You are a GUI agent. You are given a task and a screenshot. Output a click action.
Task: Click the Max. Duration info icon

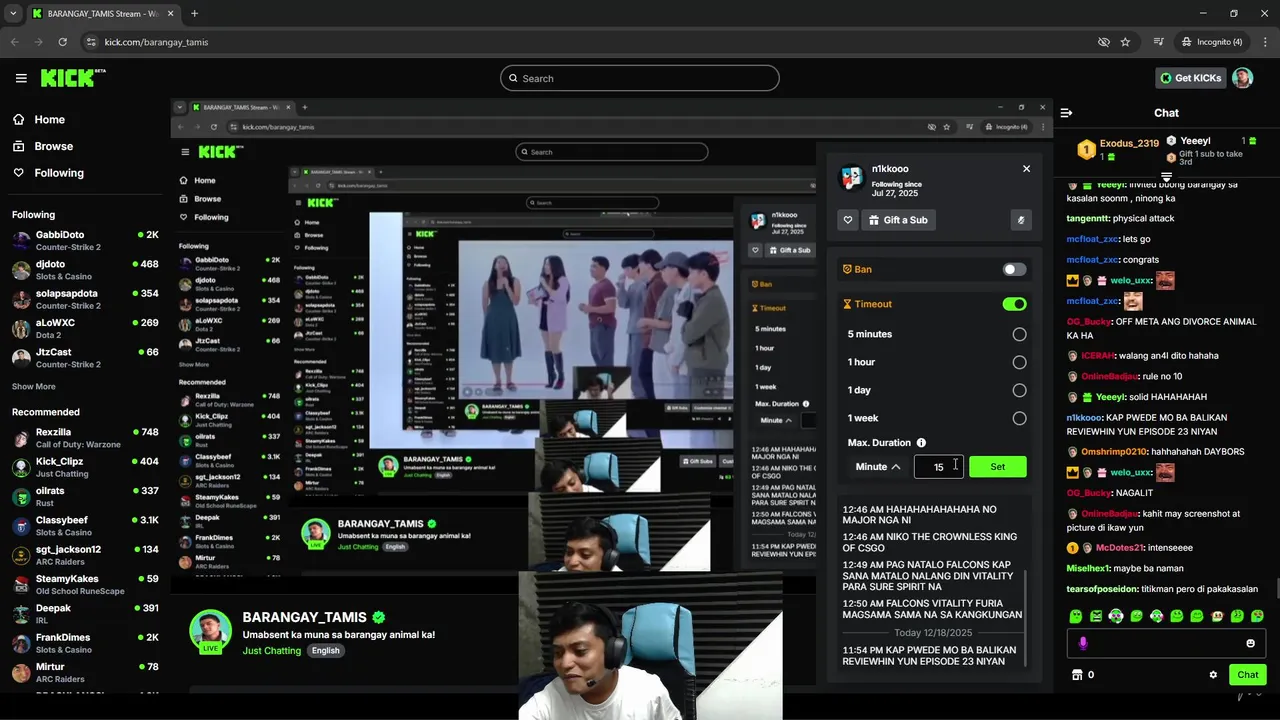[921, 443]
